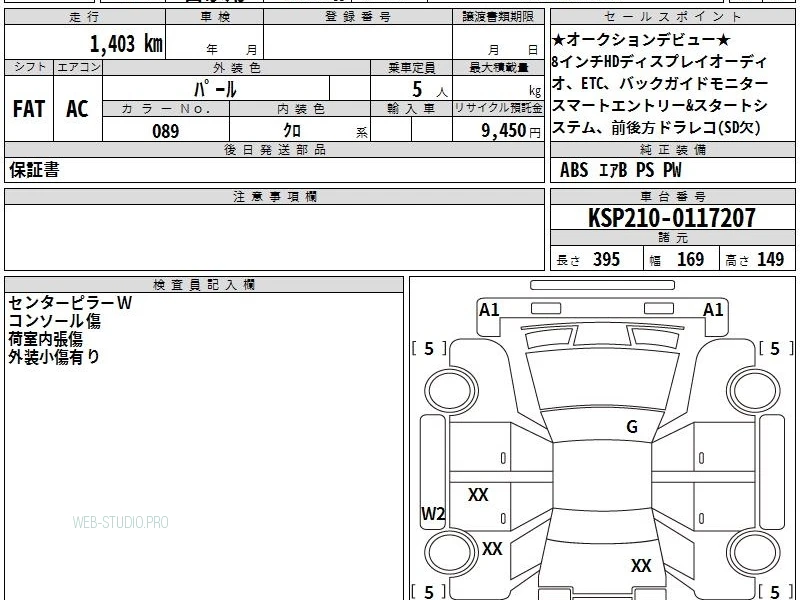Click the seating capacity 5 人

(429, 90)
